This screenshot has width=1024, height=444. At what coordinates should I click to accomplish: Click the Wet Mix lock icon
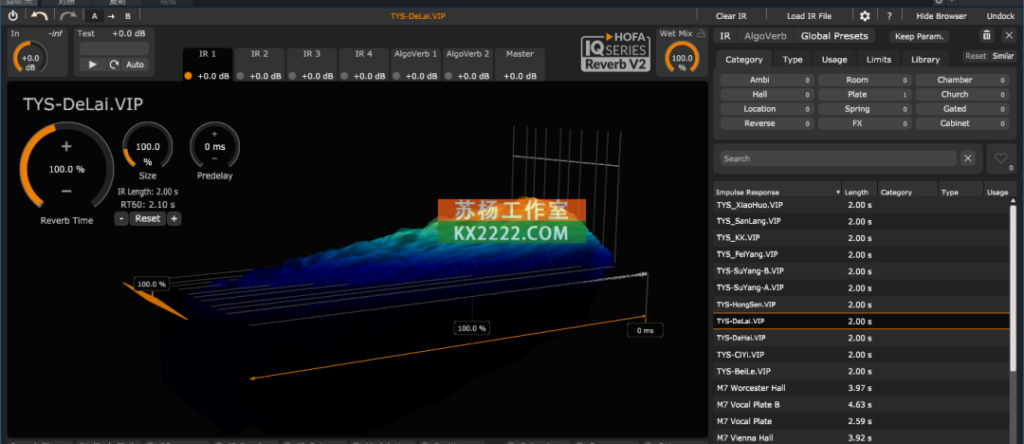[x=701, y=33]
